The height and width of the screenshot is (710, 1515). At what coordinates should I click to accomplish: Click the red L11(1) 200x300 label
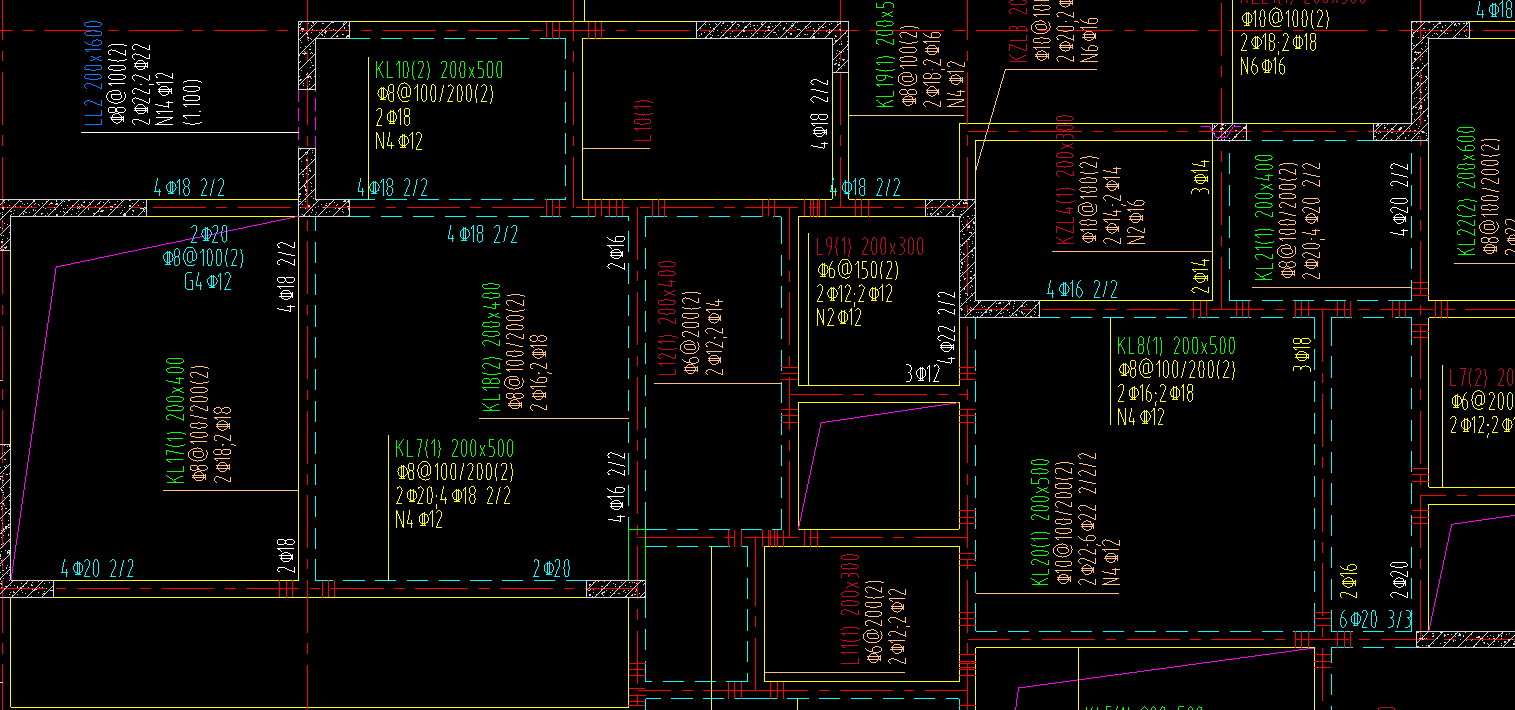pyautogui.click(x=849, y=608)
